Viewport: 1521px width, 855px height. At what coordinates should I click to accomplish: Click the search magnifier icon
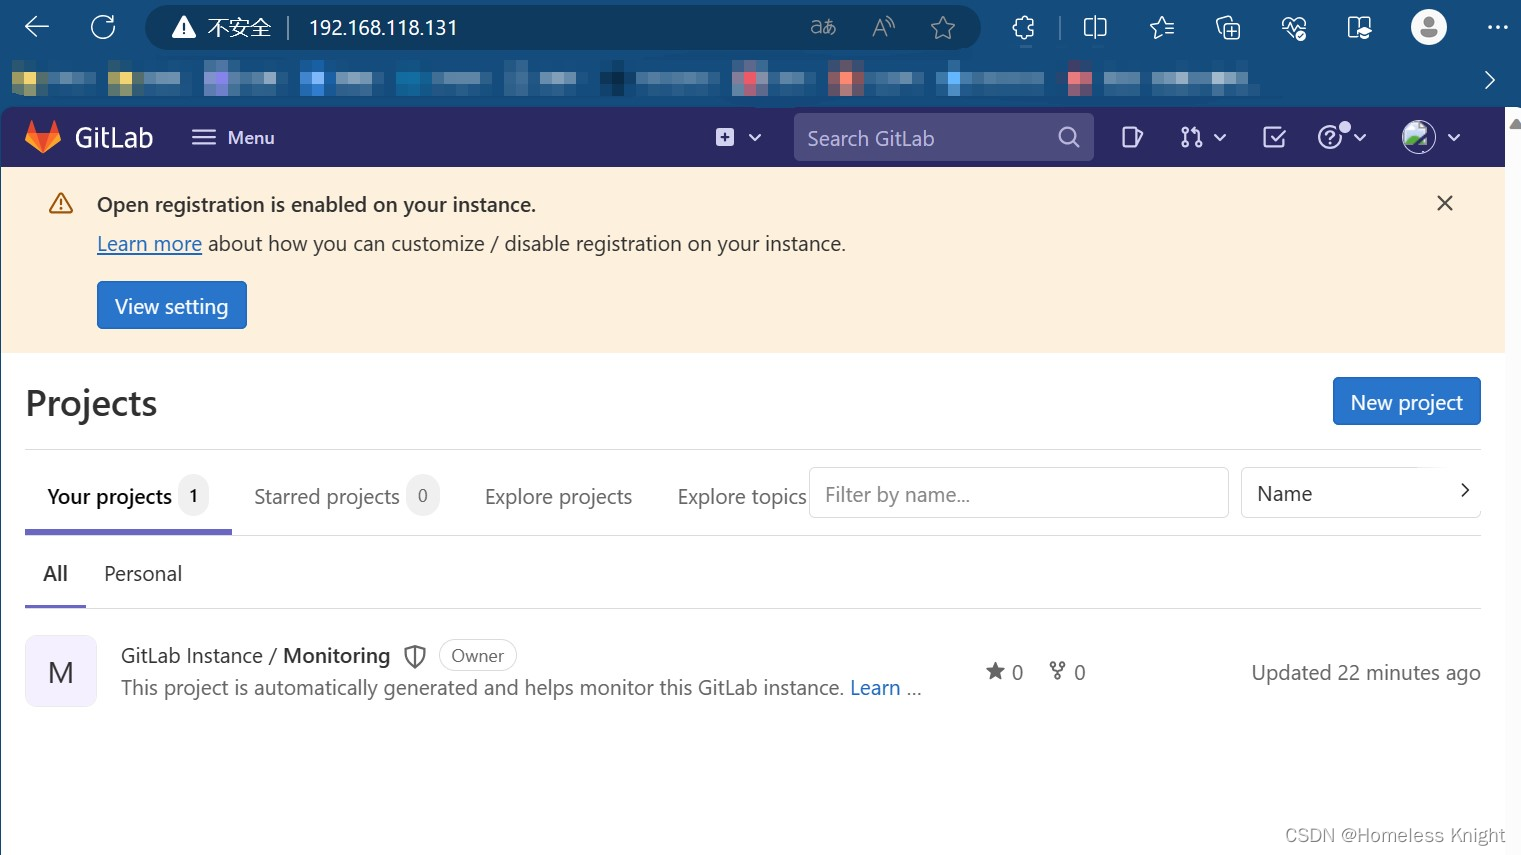(x=1068, y=137)
